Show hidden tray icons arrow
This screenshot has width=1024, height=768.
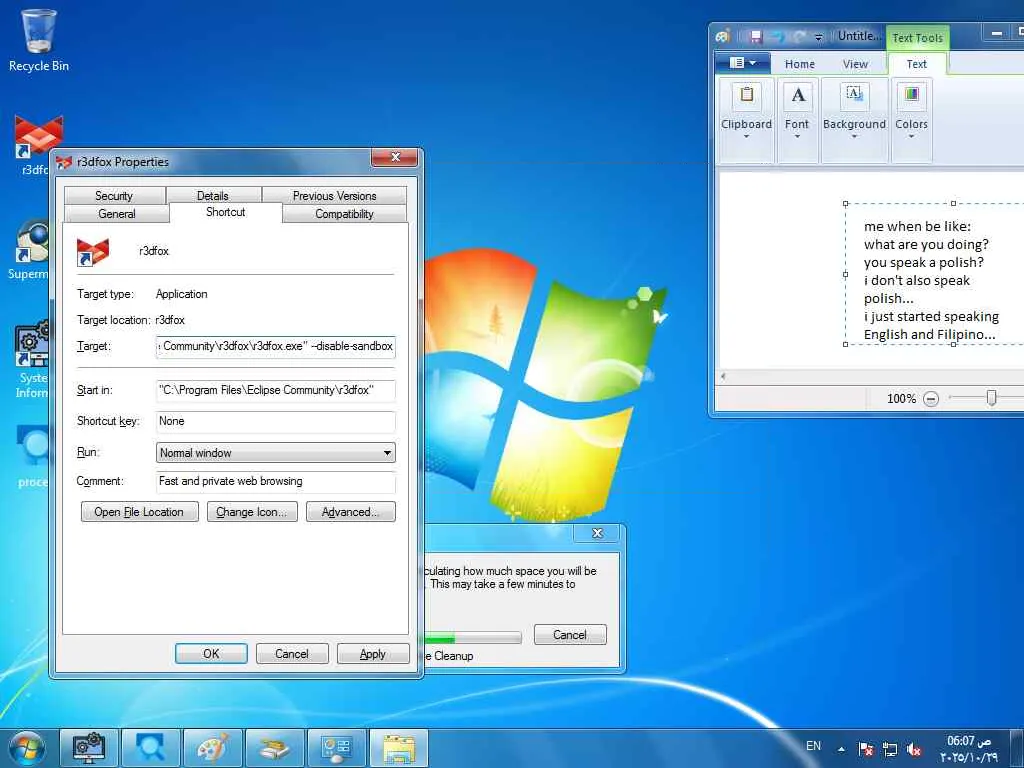[x=841, y=749]
